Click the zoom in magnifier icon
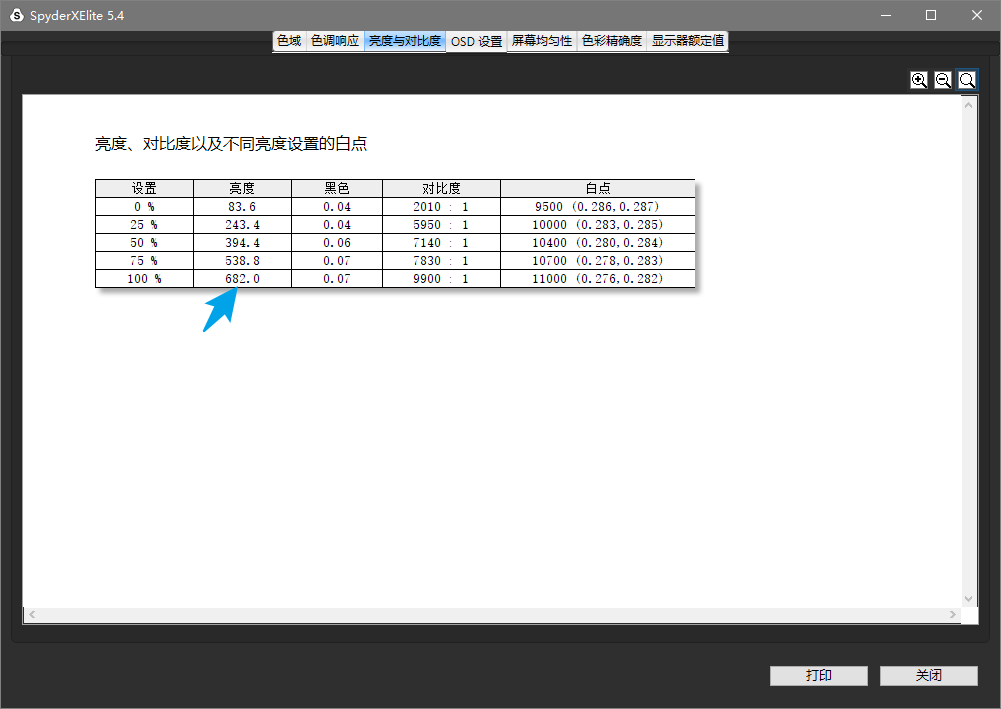This screenshot has height=709, width=1001. (x=919, y=80)
